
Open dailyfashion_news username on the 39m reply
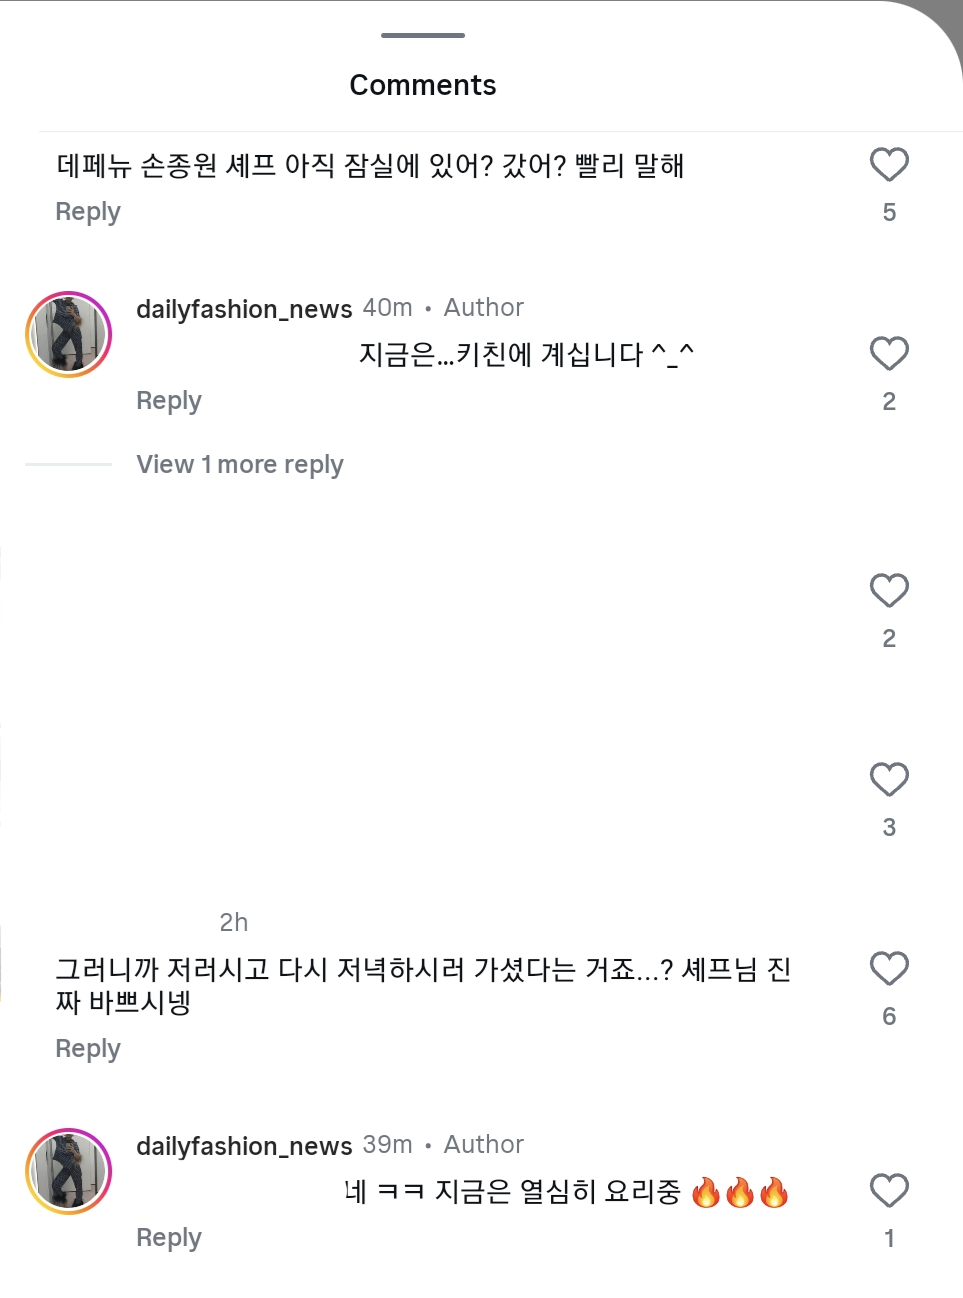tap(244, 1146)
